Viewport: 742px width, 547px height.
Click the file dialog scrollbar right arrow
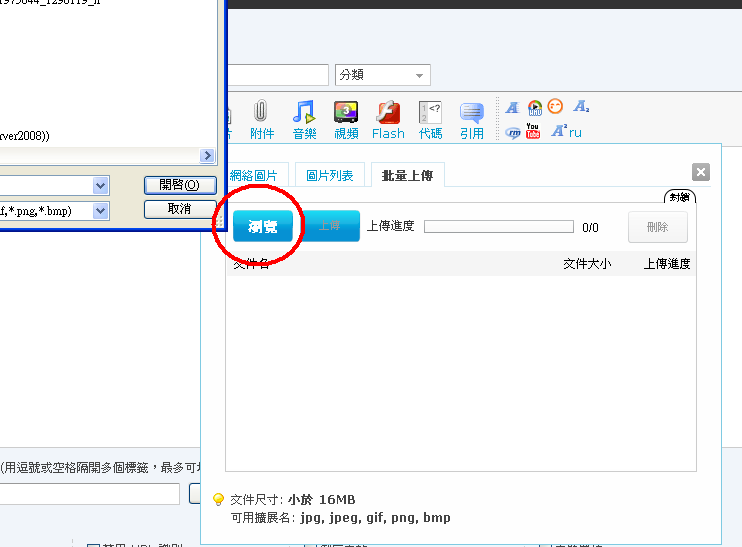207,156
